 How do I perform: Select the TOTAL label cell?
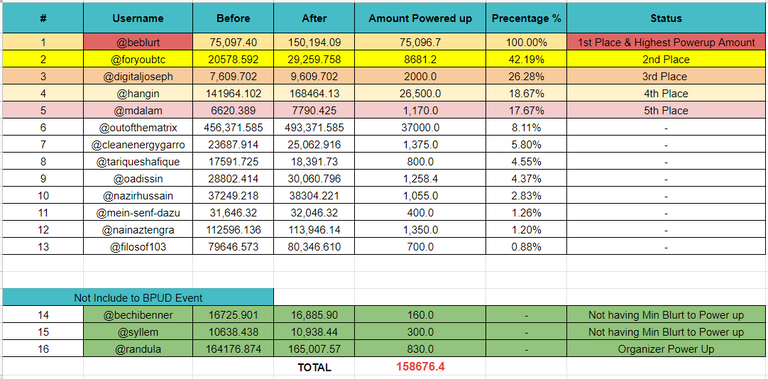point(314,367)
